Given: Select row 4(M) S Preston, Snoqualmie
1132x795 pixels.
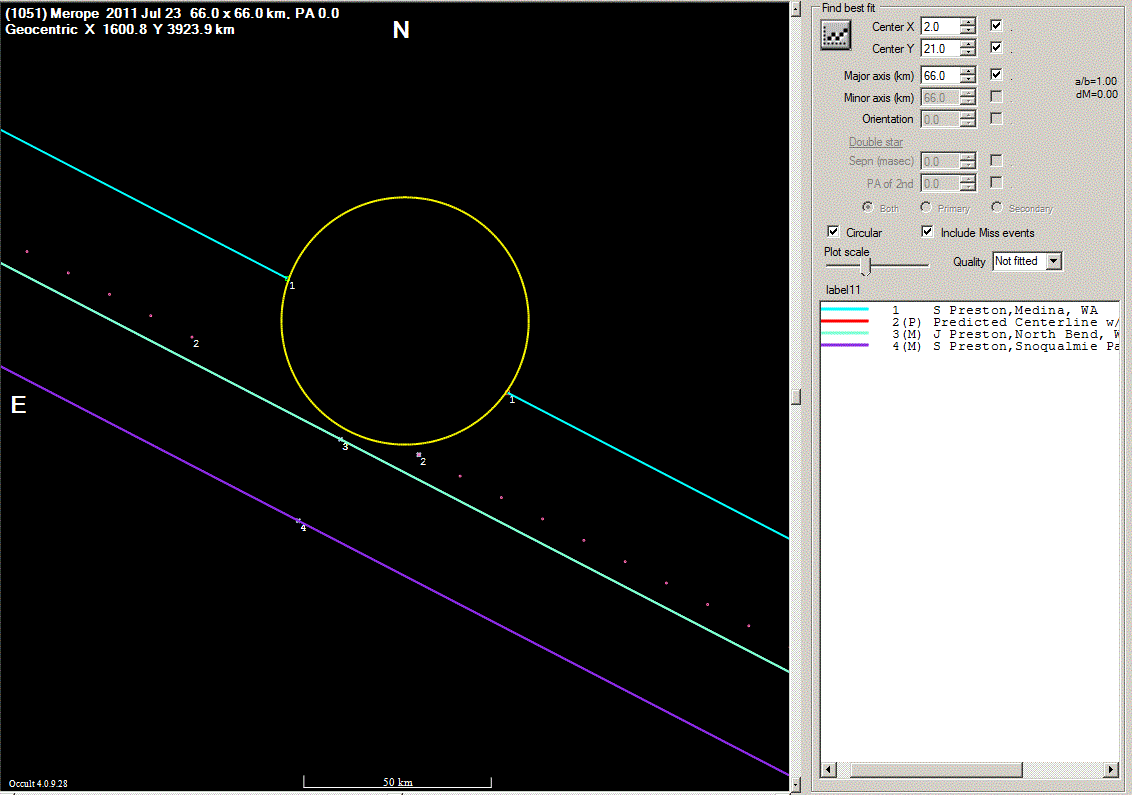Looking at the screenshot, I should coord(969,347).
